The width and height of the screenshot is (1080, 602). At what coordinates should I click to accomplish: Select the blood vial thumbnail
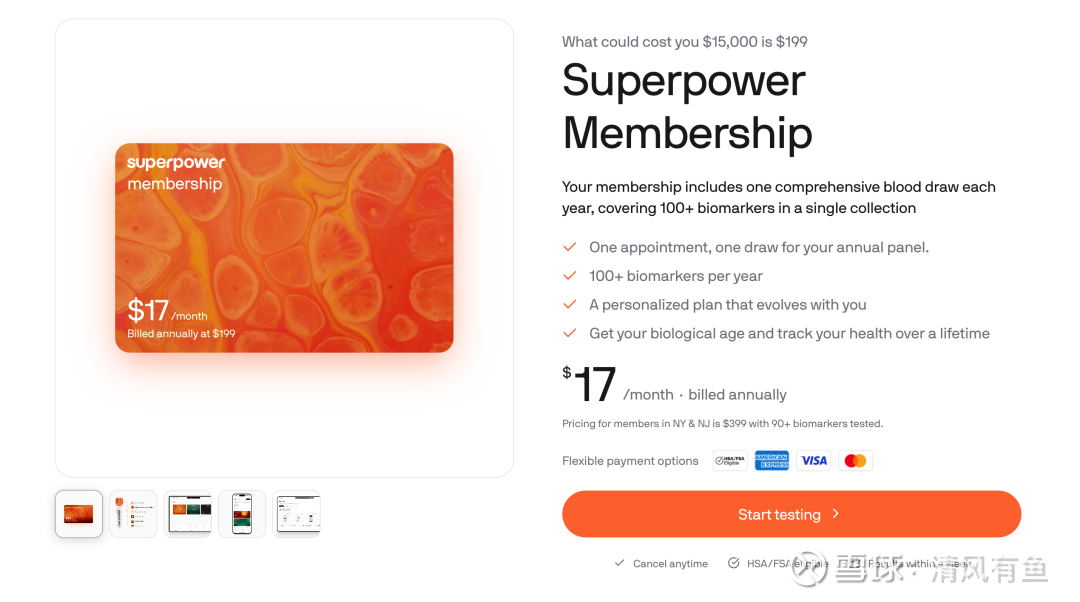coord(133,514)
